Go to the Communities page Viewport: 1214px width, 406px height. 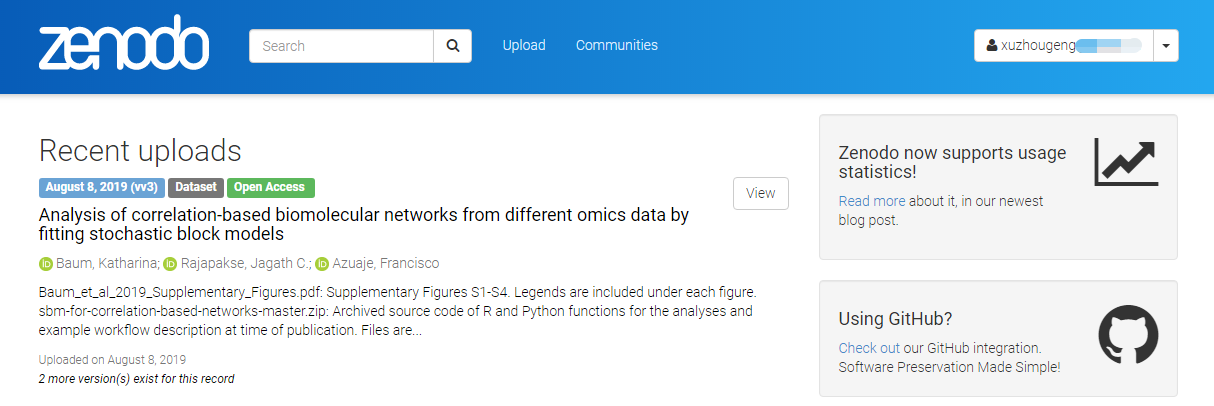click(617, 45)
